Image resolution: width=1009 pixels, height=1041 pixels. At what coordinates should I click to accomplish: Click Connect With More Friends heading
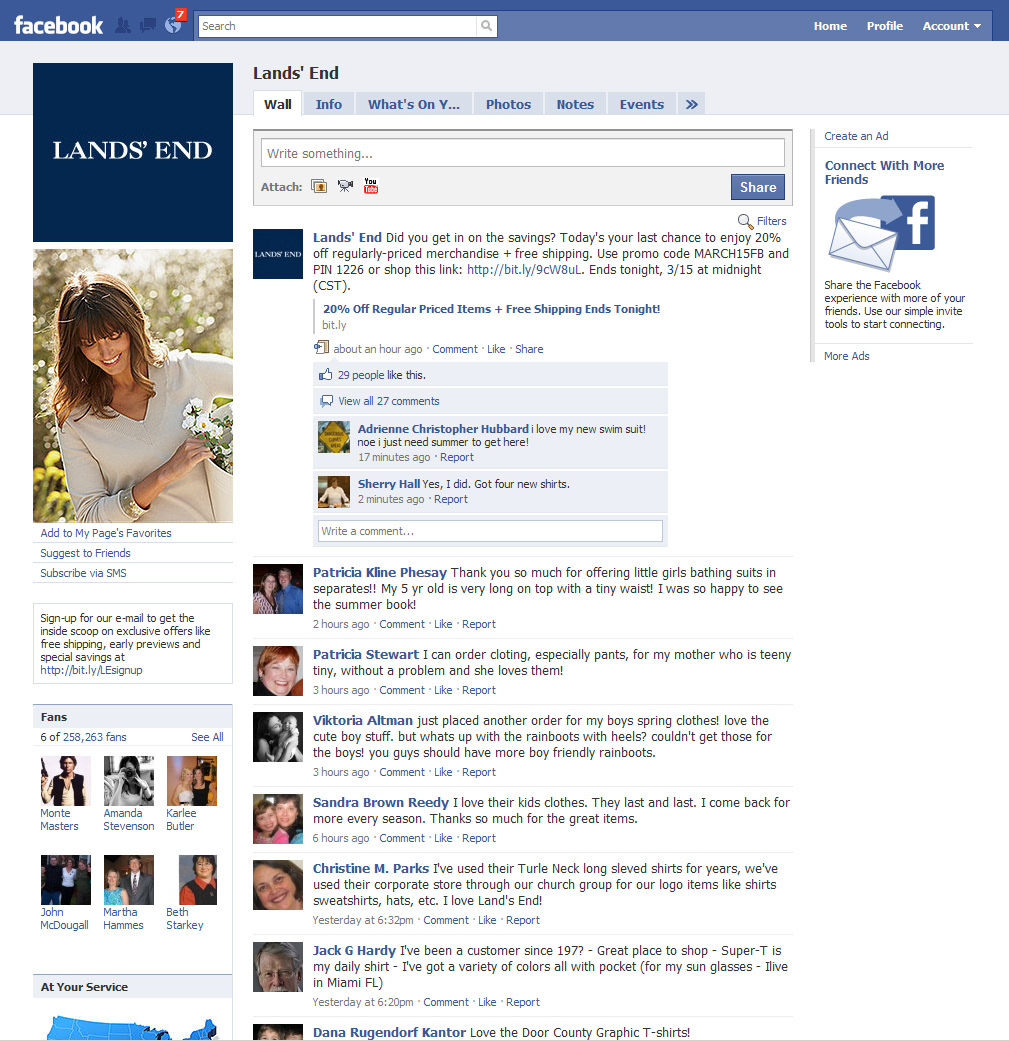884,173
